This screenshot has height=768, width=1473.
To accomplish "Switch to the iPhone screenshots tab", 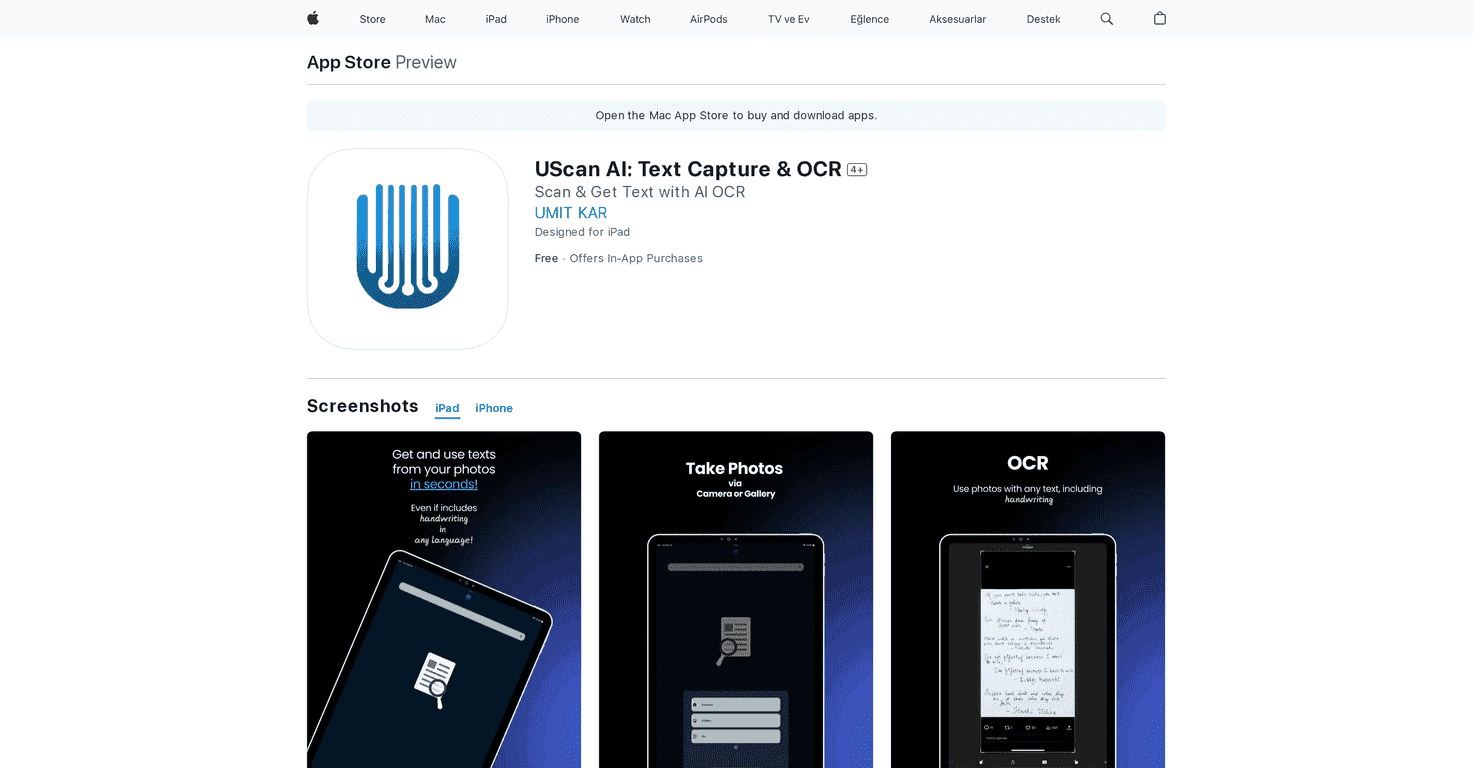I will (x=493, y=408).
